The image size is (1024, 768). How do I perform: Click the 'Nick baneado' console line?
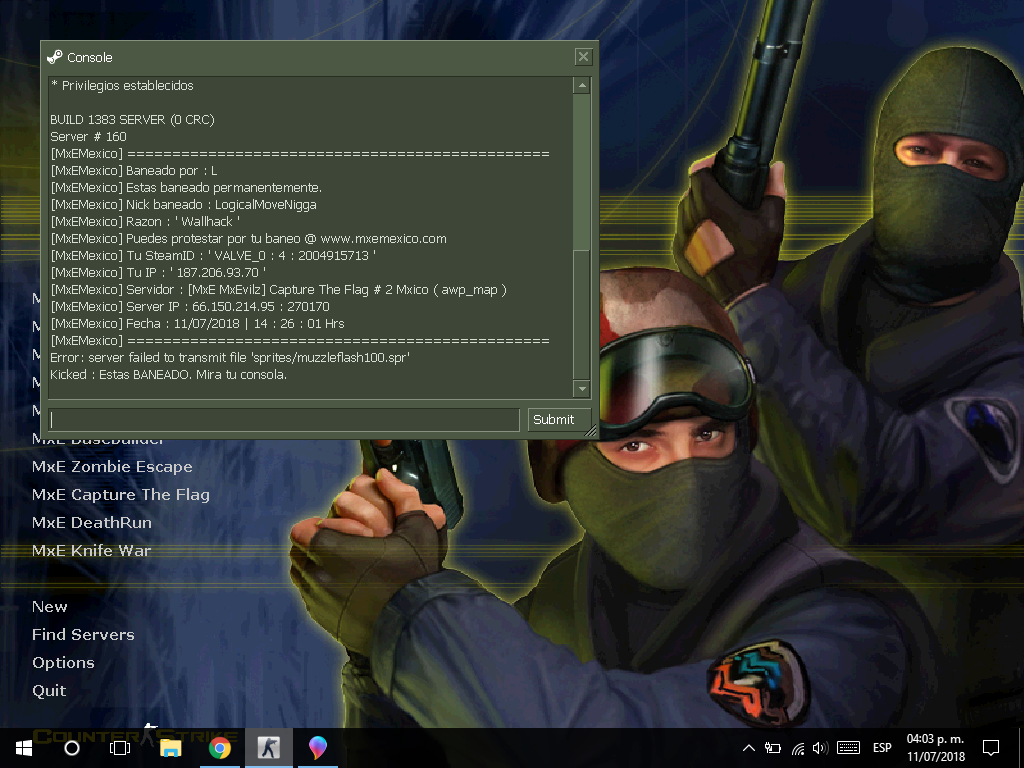(184, 204)
